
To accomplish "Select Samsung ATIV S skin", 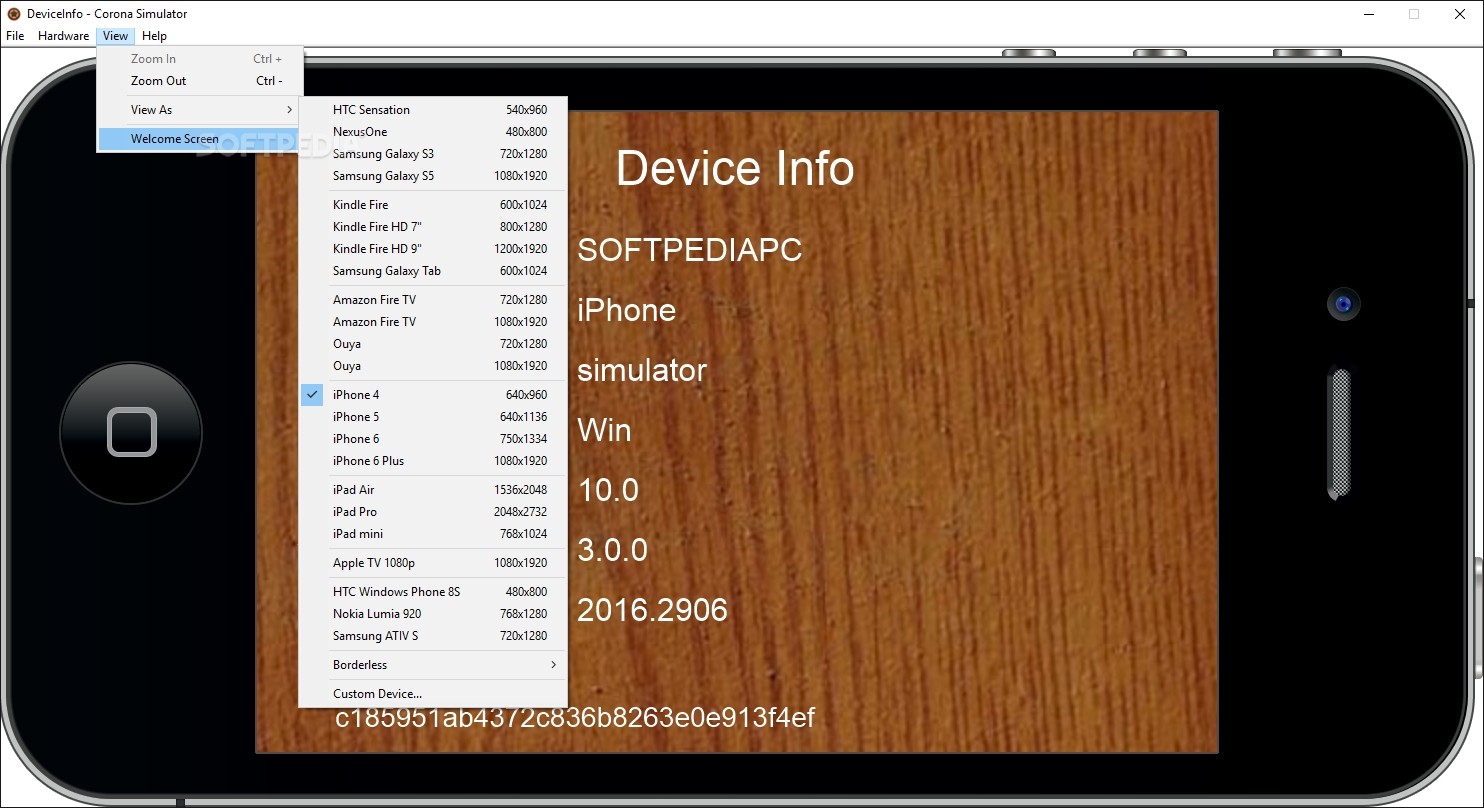I will coord(433,636).
